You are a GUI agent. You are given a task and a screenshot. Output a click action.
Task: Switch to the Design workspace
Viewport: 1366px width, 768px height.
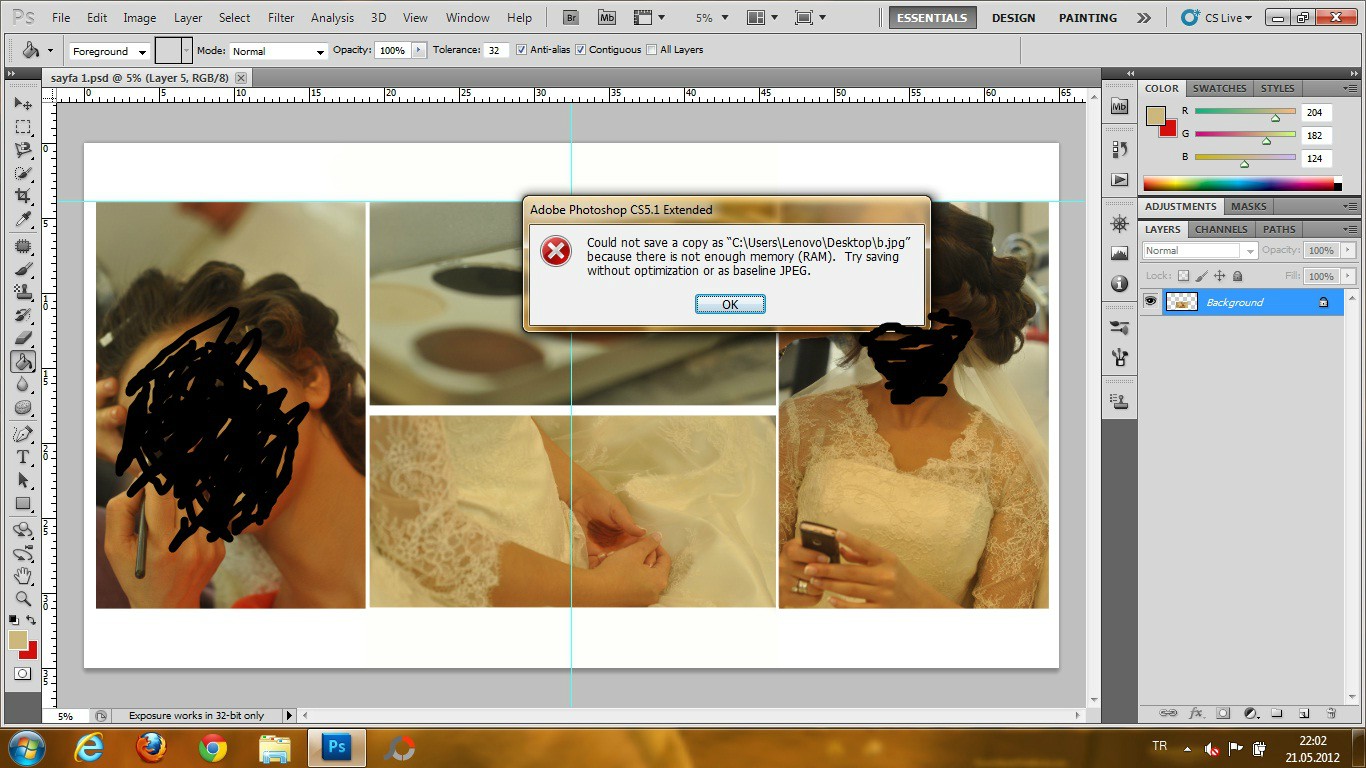1013,18
